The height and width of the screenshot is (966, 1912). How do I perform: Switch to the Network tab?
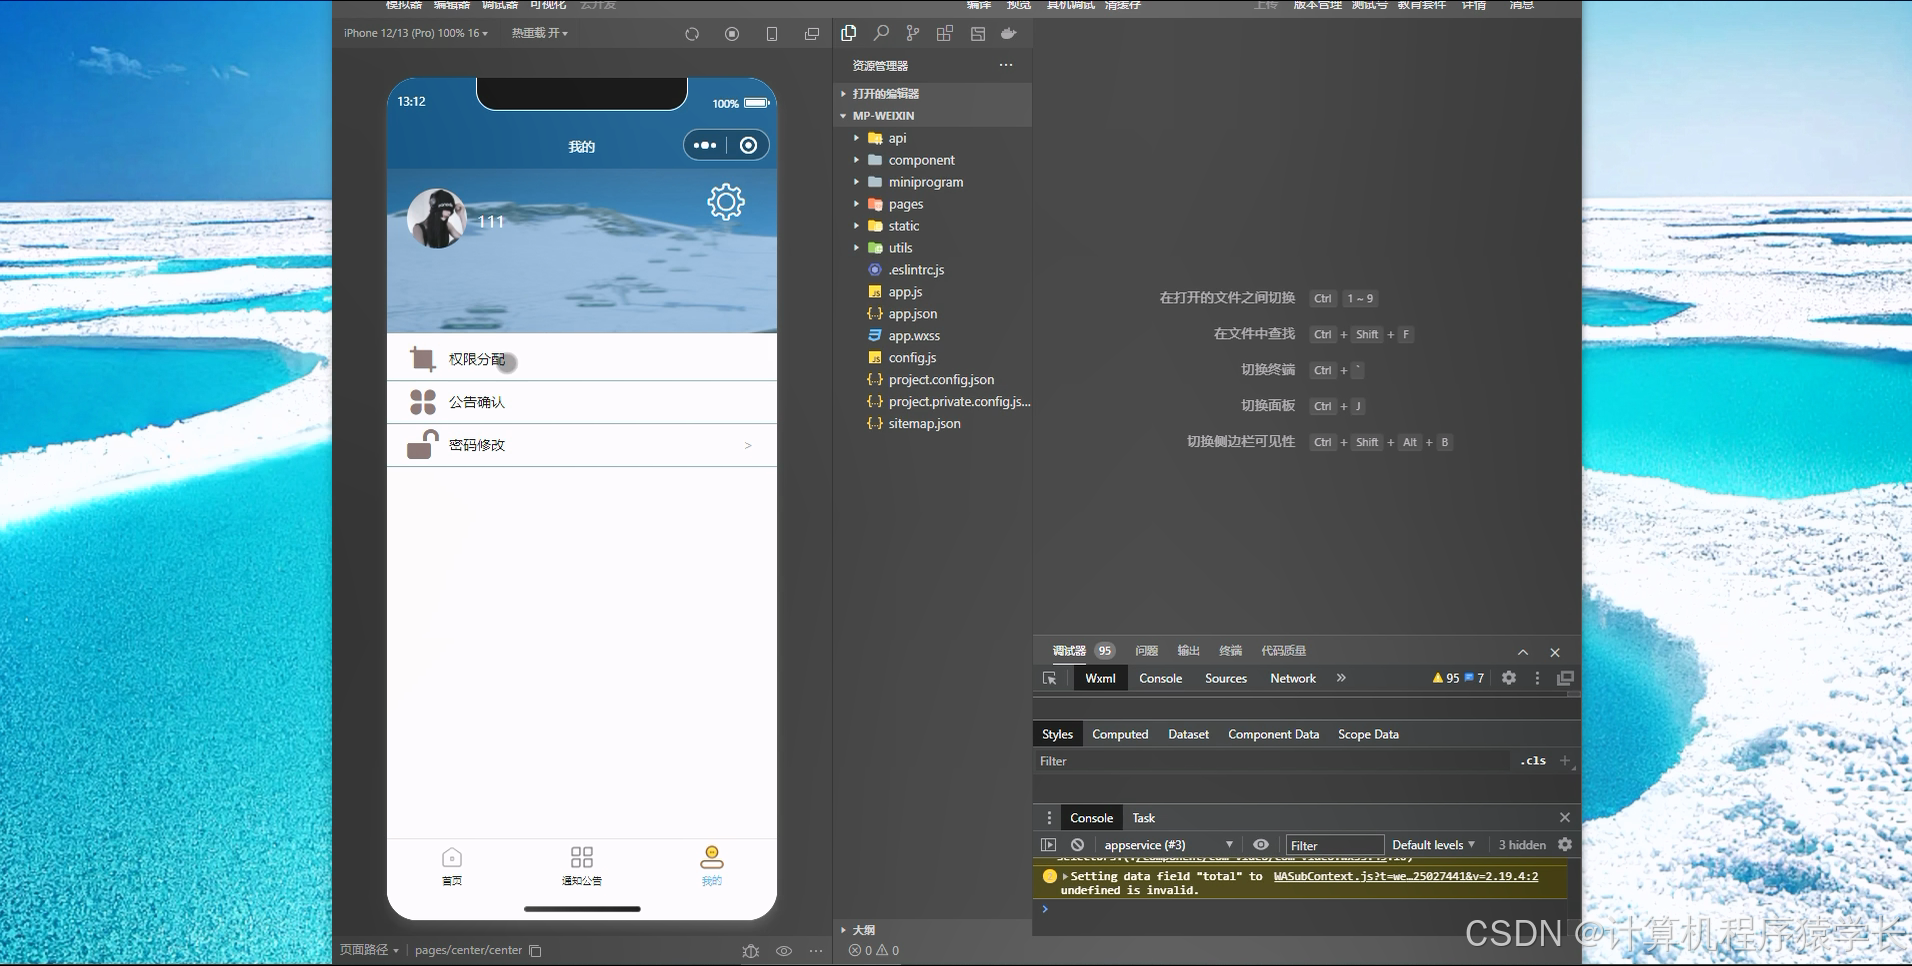click(1293, 678)
